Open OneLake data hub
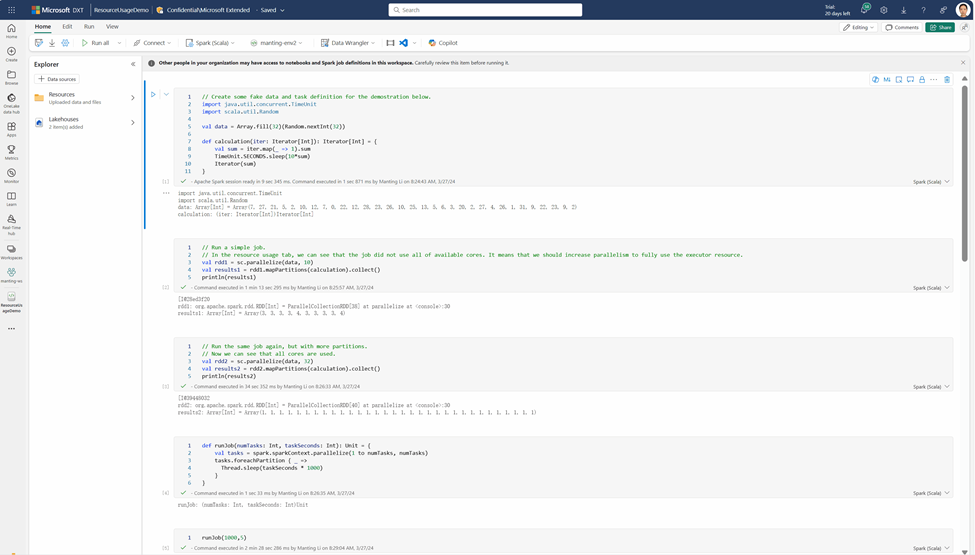This screenshot has width=975, height=555. click(x=11, y=103)
